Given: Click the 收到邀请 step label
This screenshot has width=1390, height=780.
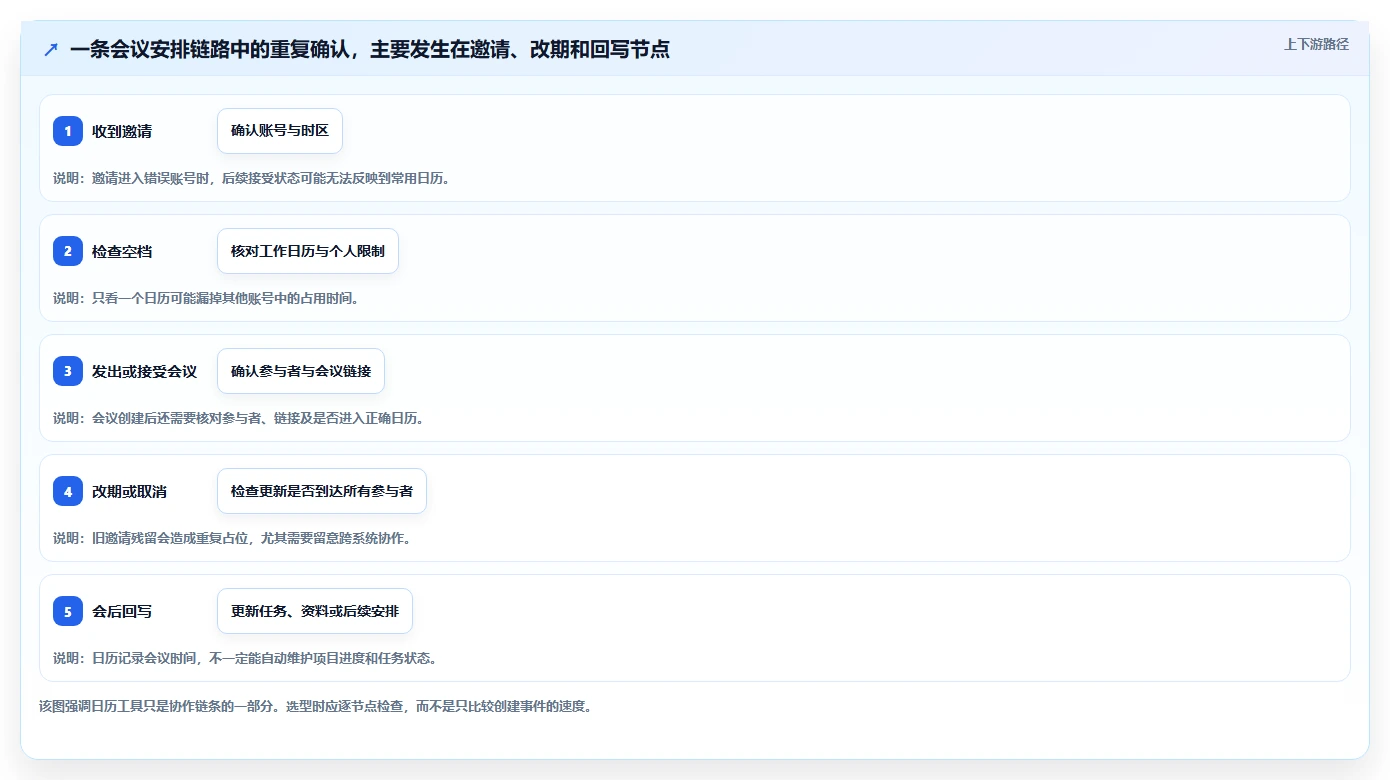Looking at the screenshot, I should (x=122, y=131).
